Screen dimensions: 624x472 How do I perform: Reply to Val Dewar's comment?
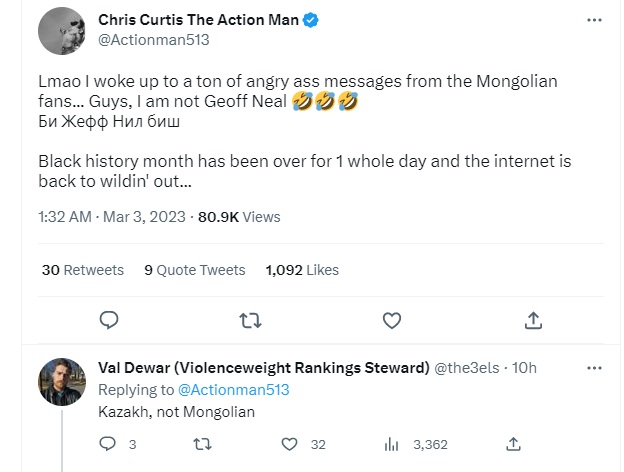click(x=110, y=443)
